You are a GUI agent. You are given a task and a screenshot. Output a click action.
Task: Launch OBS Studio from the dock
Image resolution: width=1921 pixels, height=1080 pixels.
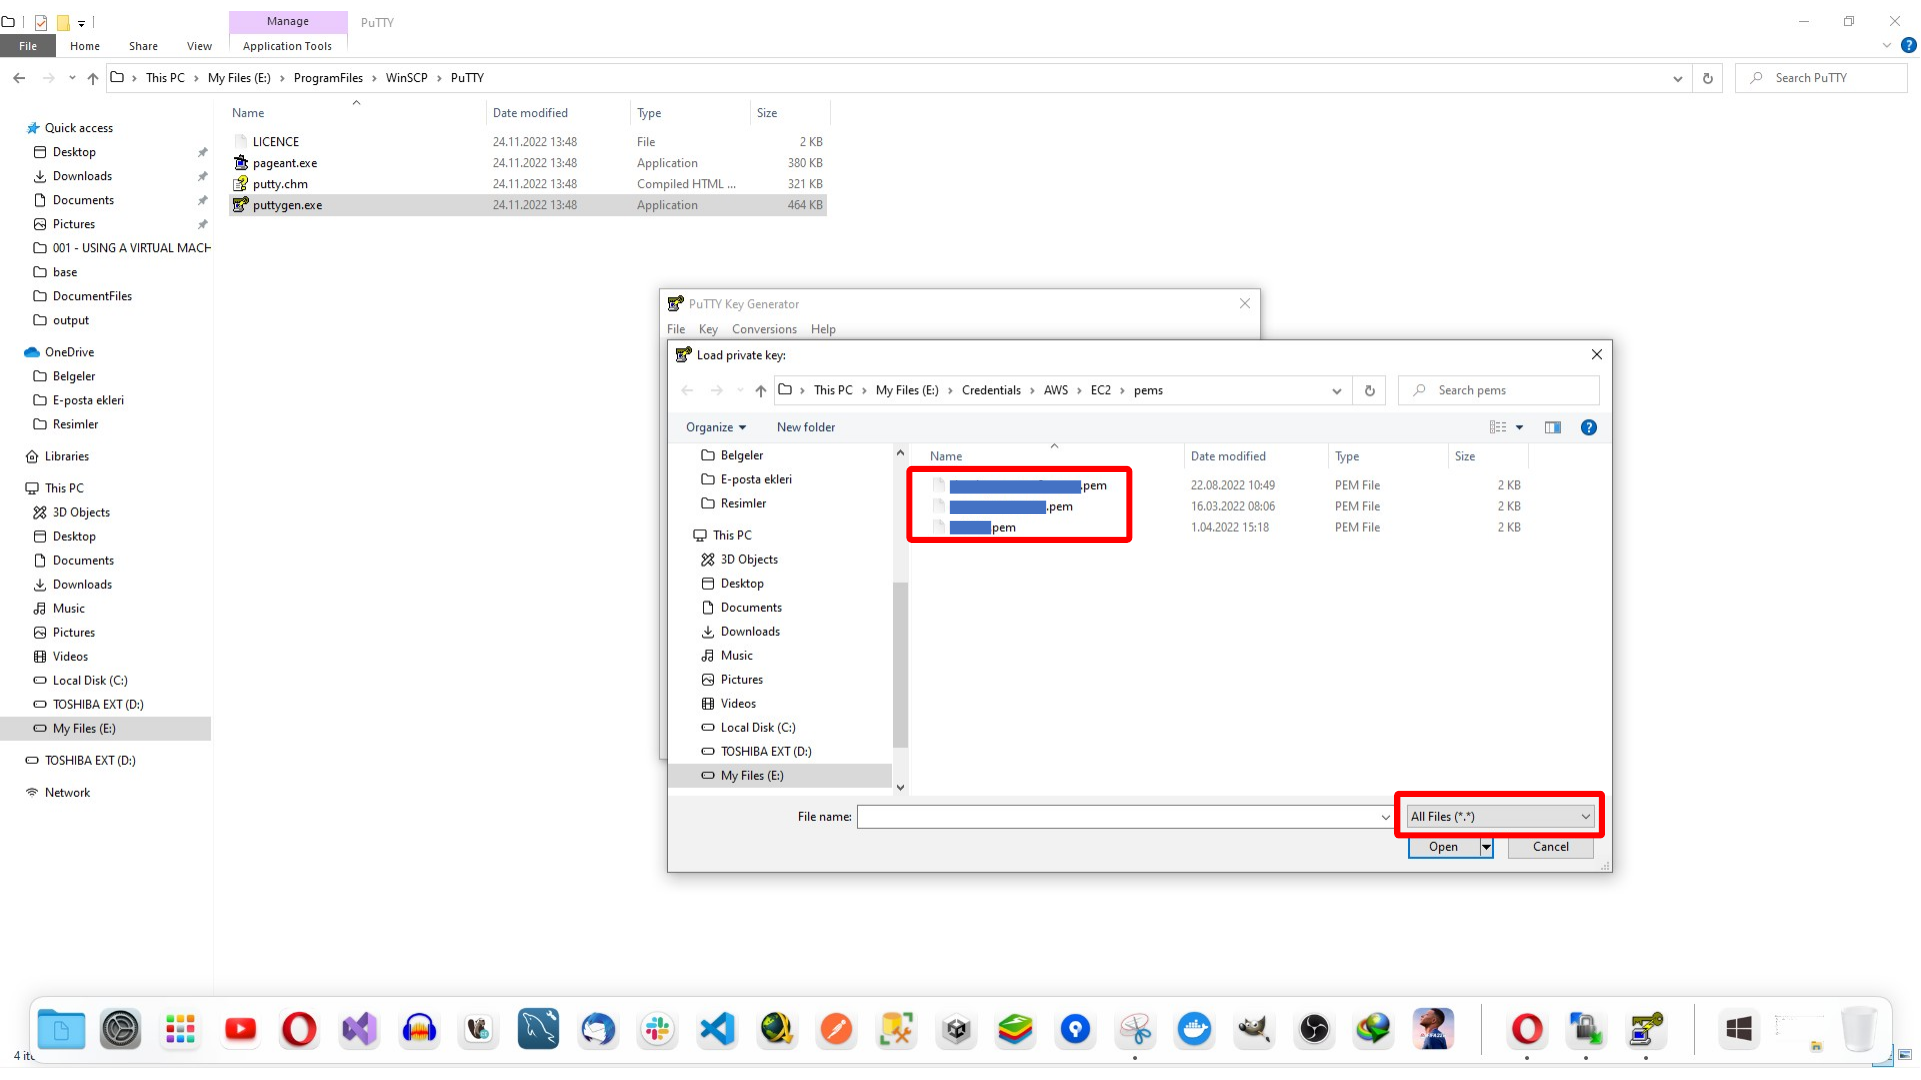[x=1314, y=1029]
